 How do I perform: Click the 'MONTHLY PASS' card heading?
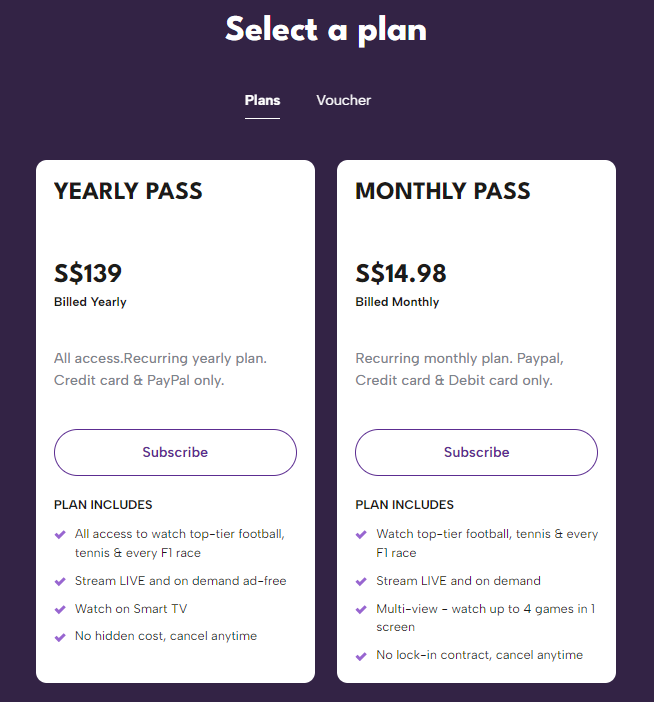tap(443, 191)
